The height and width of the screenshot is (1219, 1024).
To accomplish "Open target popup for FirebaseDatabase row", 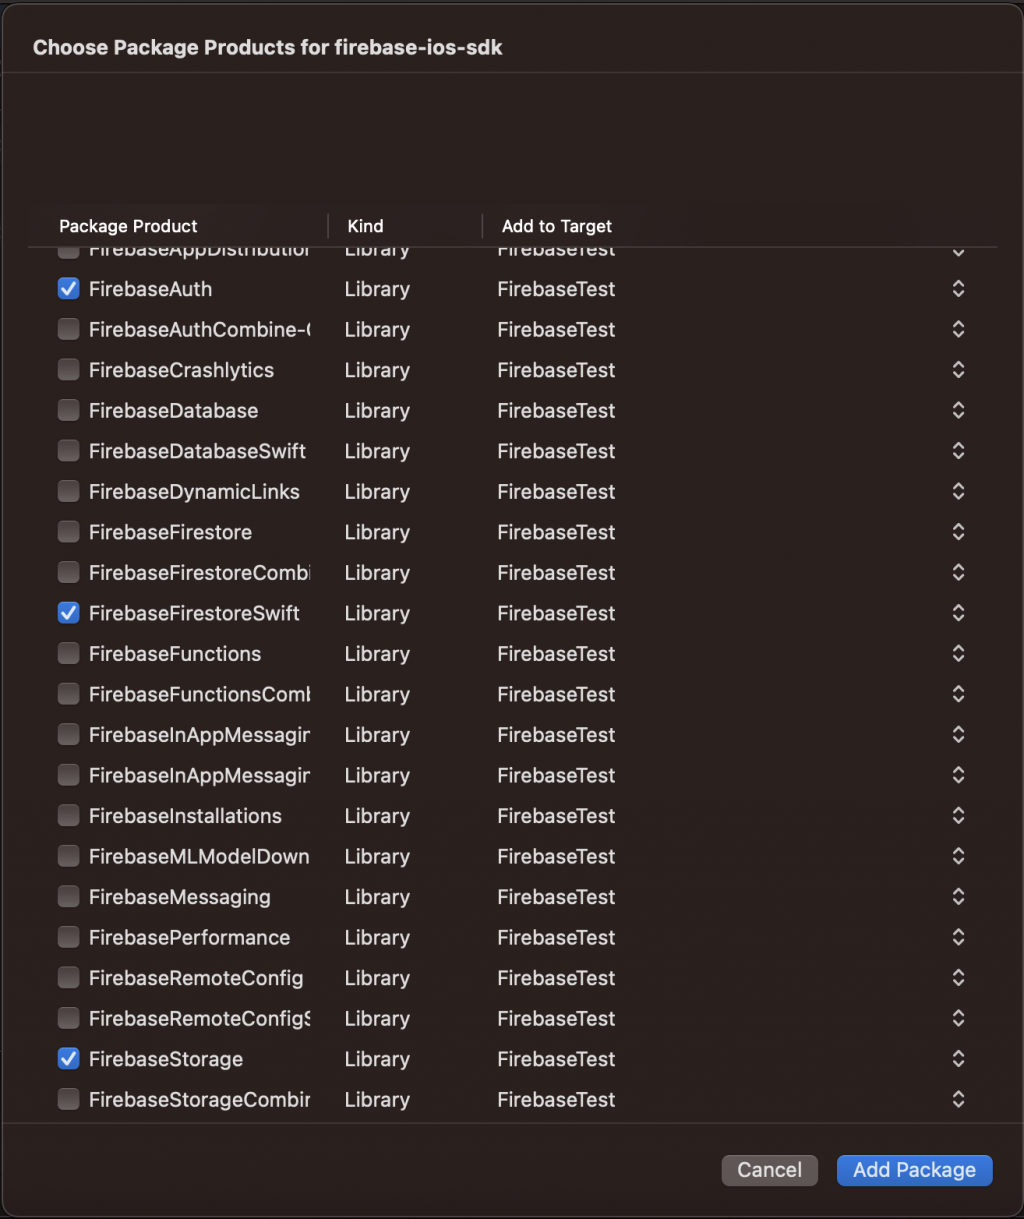I will 958,411.
